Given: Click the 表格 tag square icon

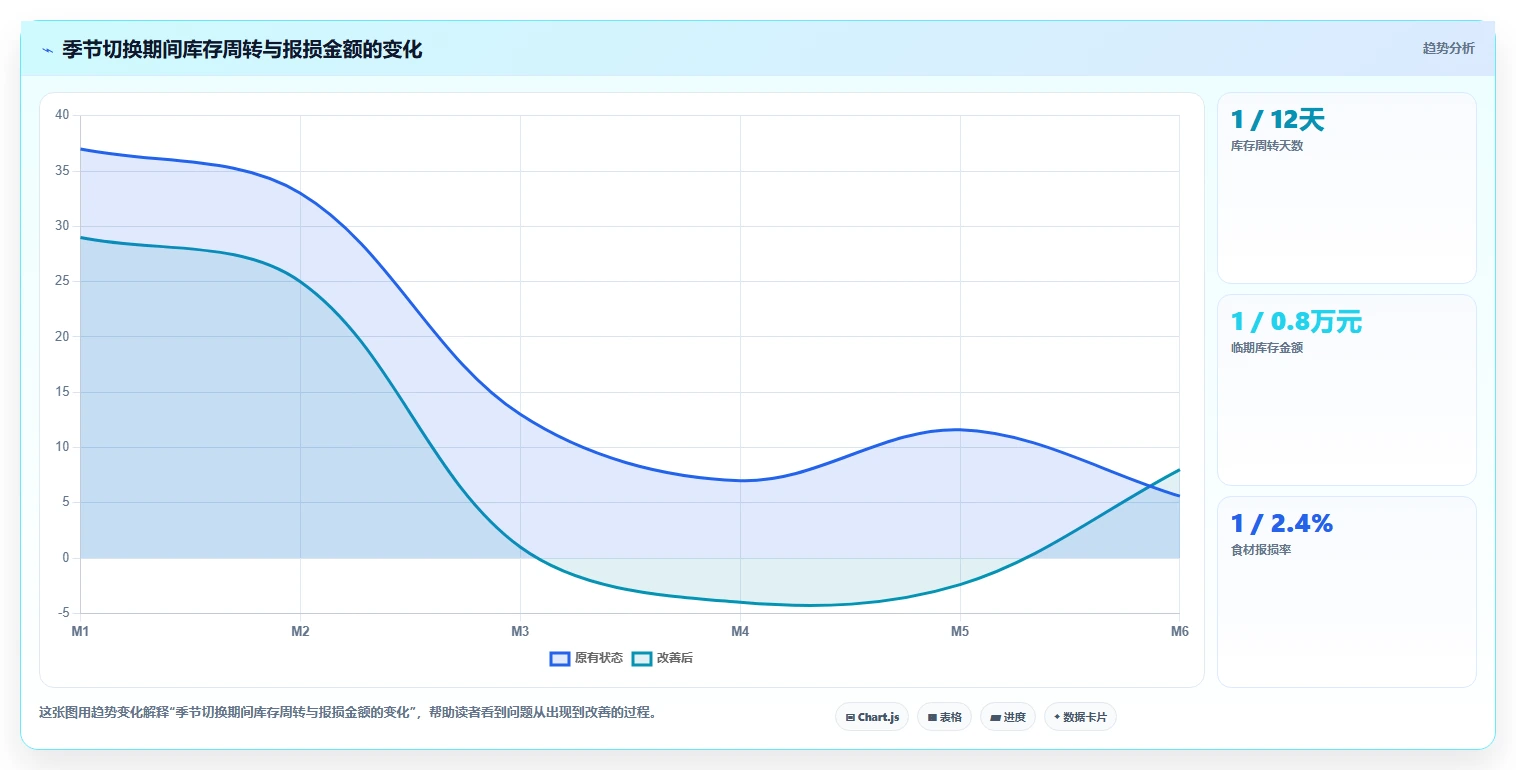Looking at the screenshot, I should click(x=932, y=717).
